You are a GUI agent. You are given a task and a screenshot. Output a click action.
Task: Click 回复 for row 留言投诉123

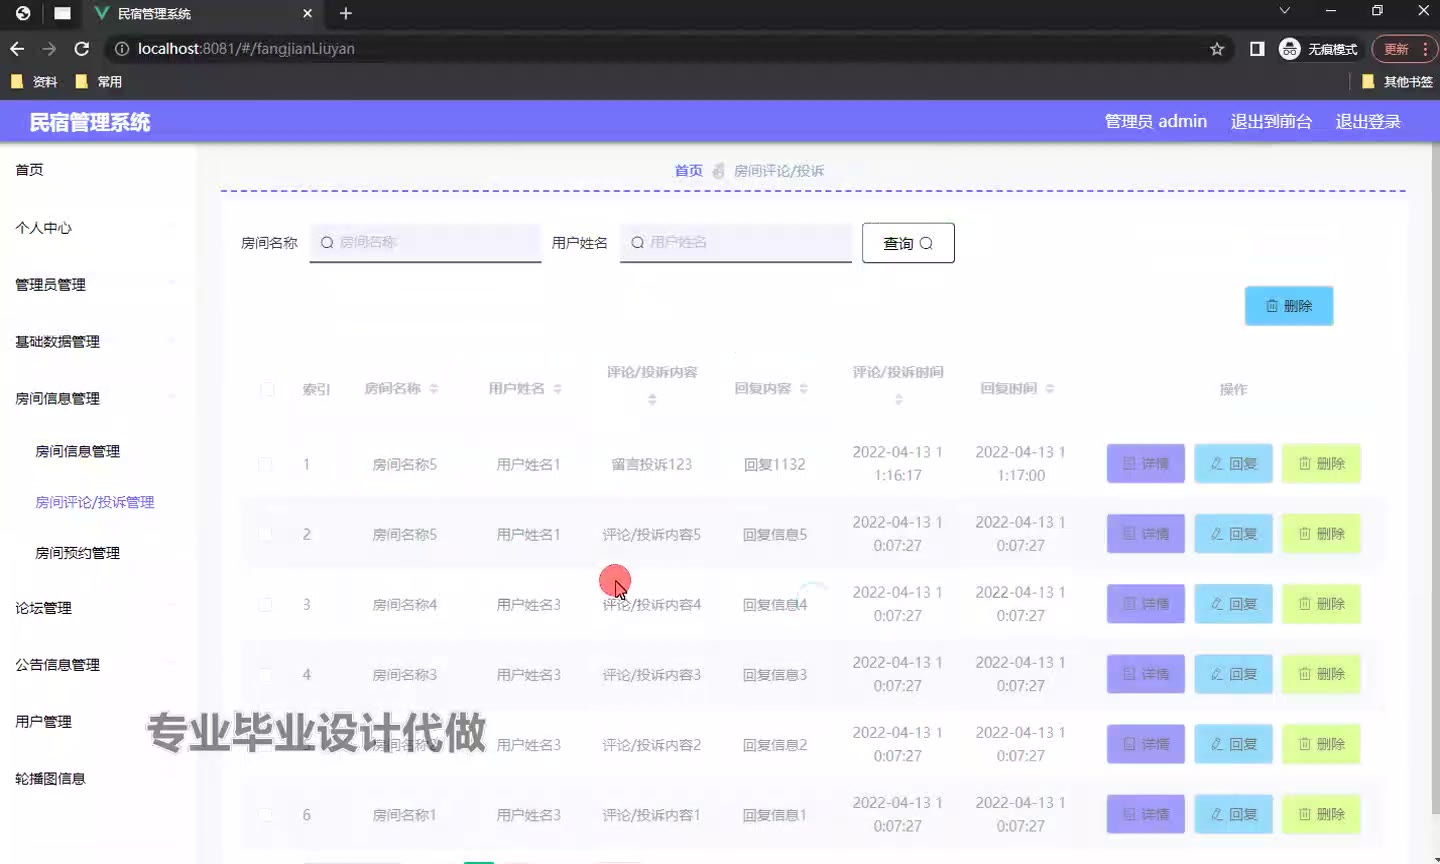1233,464
